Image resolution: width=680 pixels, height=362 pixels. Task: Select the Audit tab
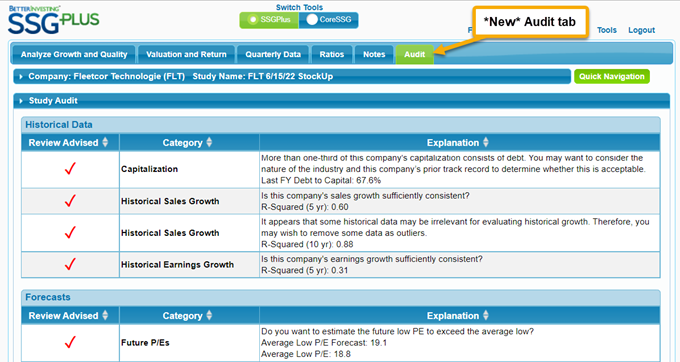point(415,55)
